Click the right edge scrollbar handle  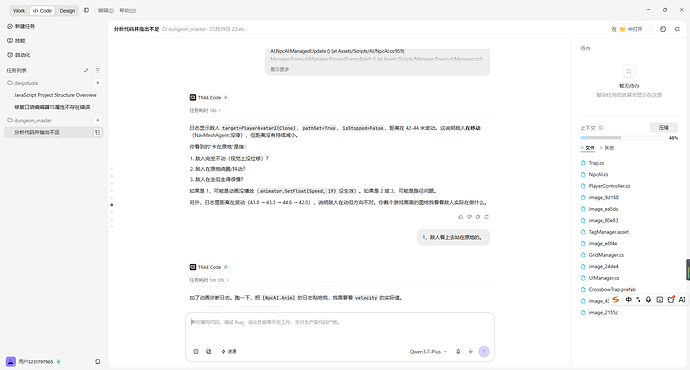(x=688, y=270)
